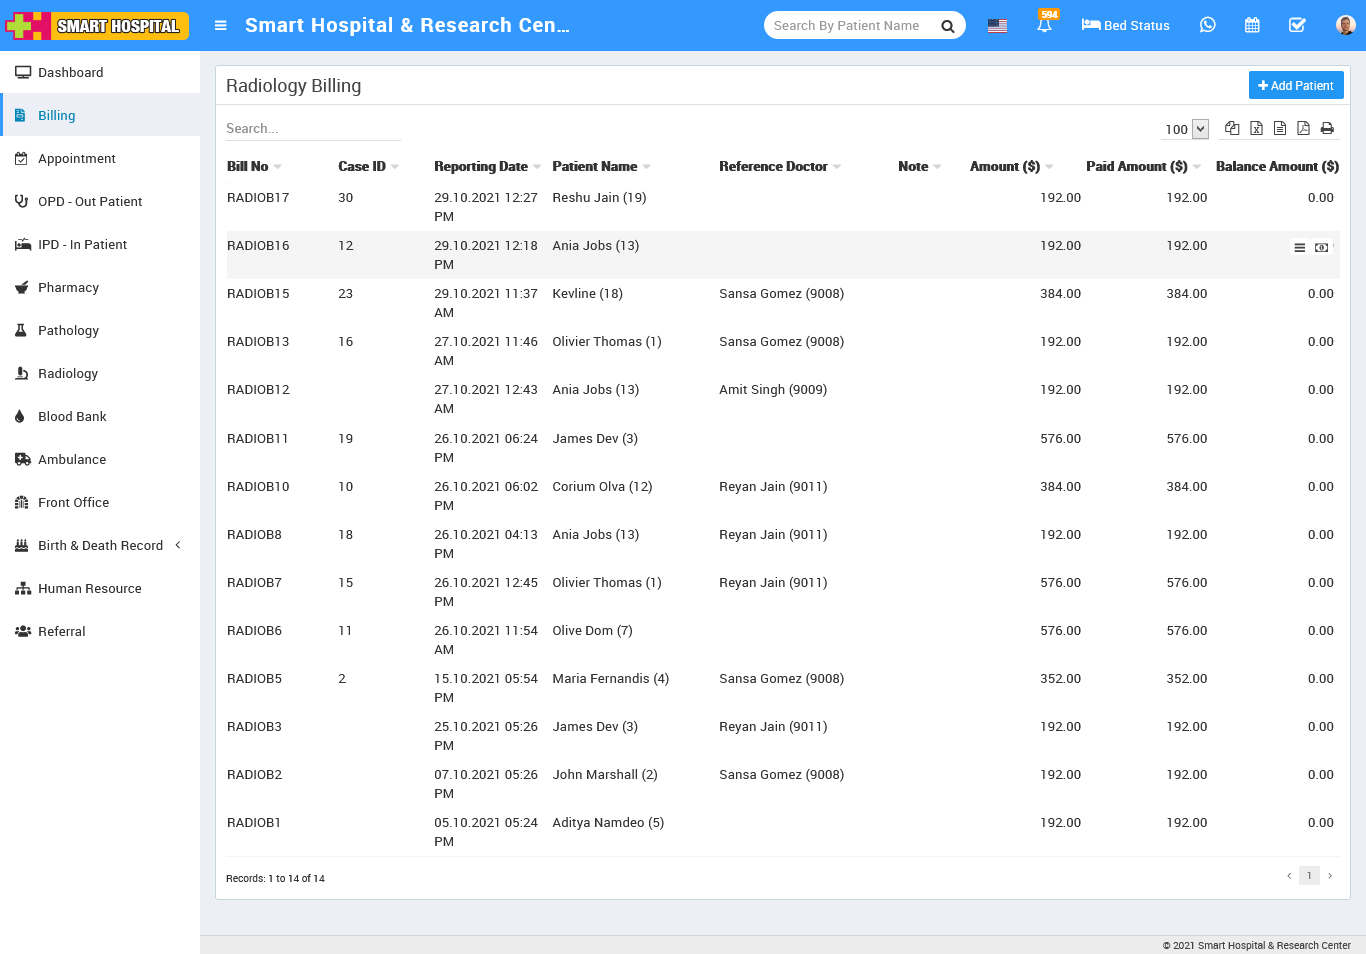Click the payment icon for RADIOB16
This screenshot has width=1366, height=954.
[1322, 247]
